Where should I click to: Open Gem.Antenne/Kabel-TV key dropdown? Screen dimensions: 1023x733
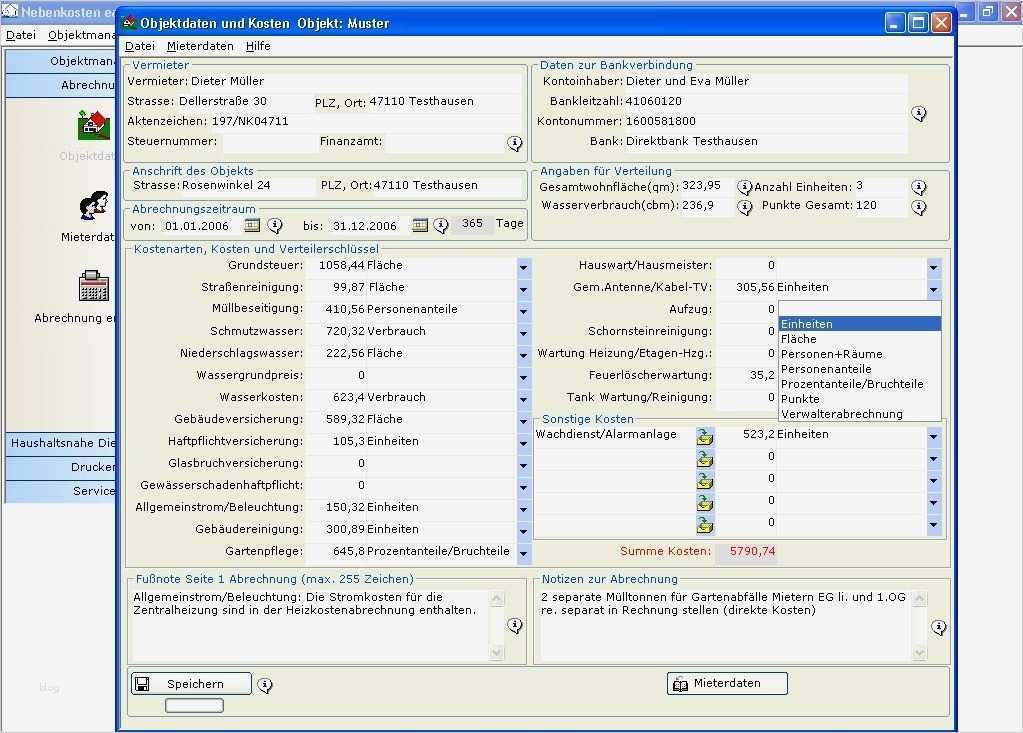point(934,289)
